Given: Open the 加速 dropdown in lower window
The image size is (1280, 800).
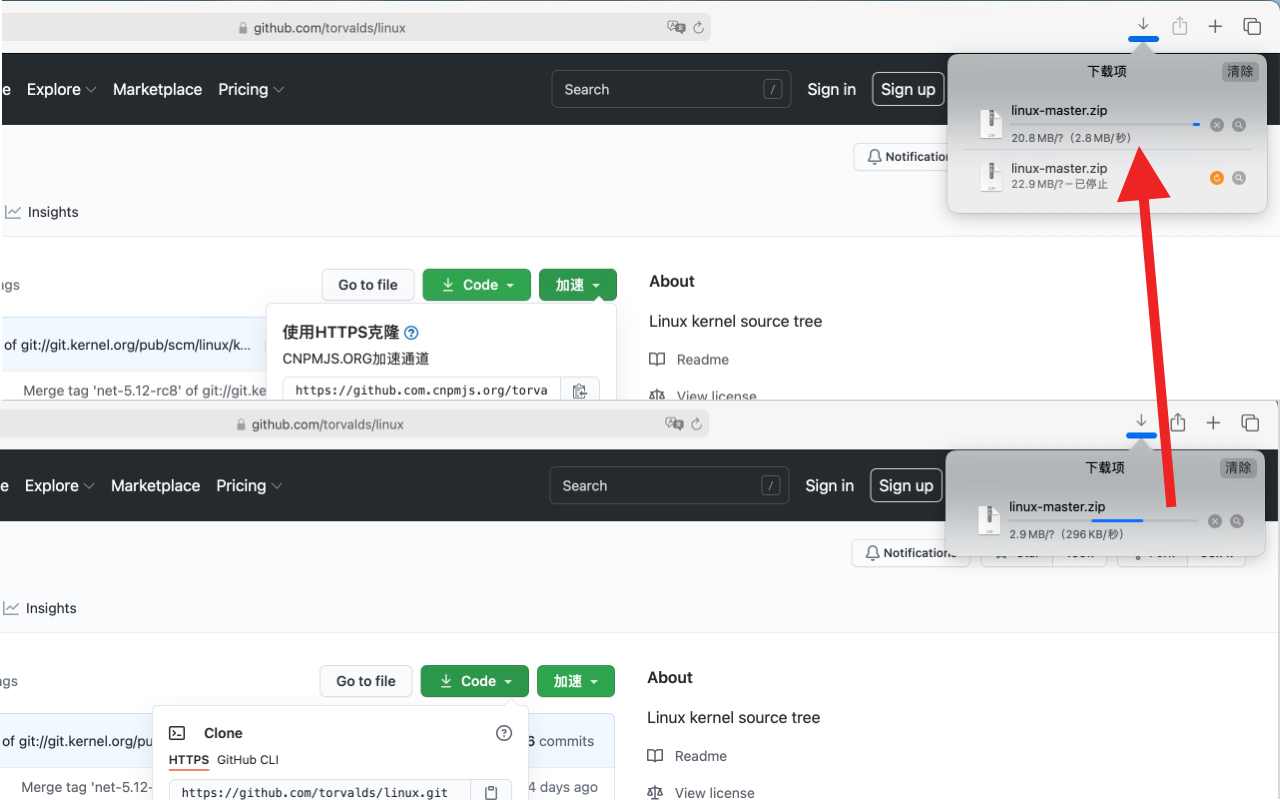Looking at the screenshot, I should [x=576, y=681].
